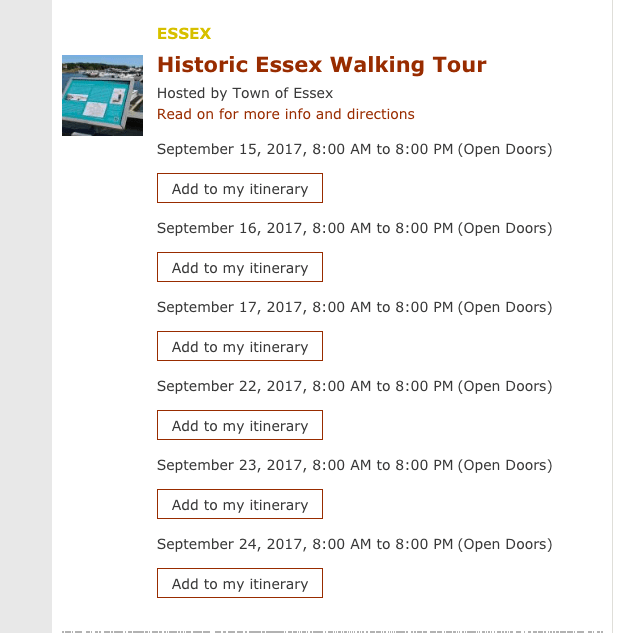
Task: Select the September 23, 2017 date text
Action: 230,466
